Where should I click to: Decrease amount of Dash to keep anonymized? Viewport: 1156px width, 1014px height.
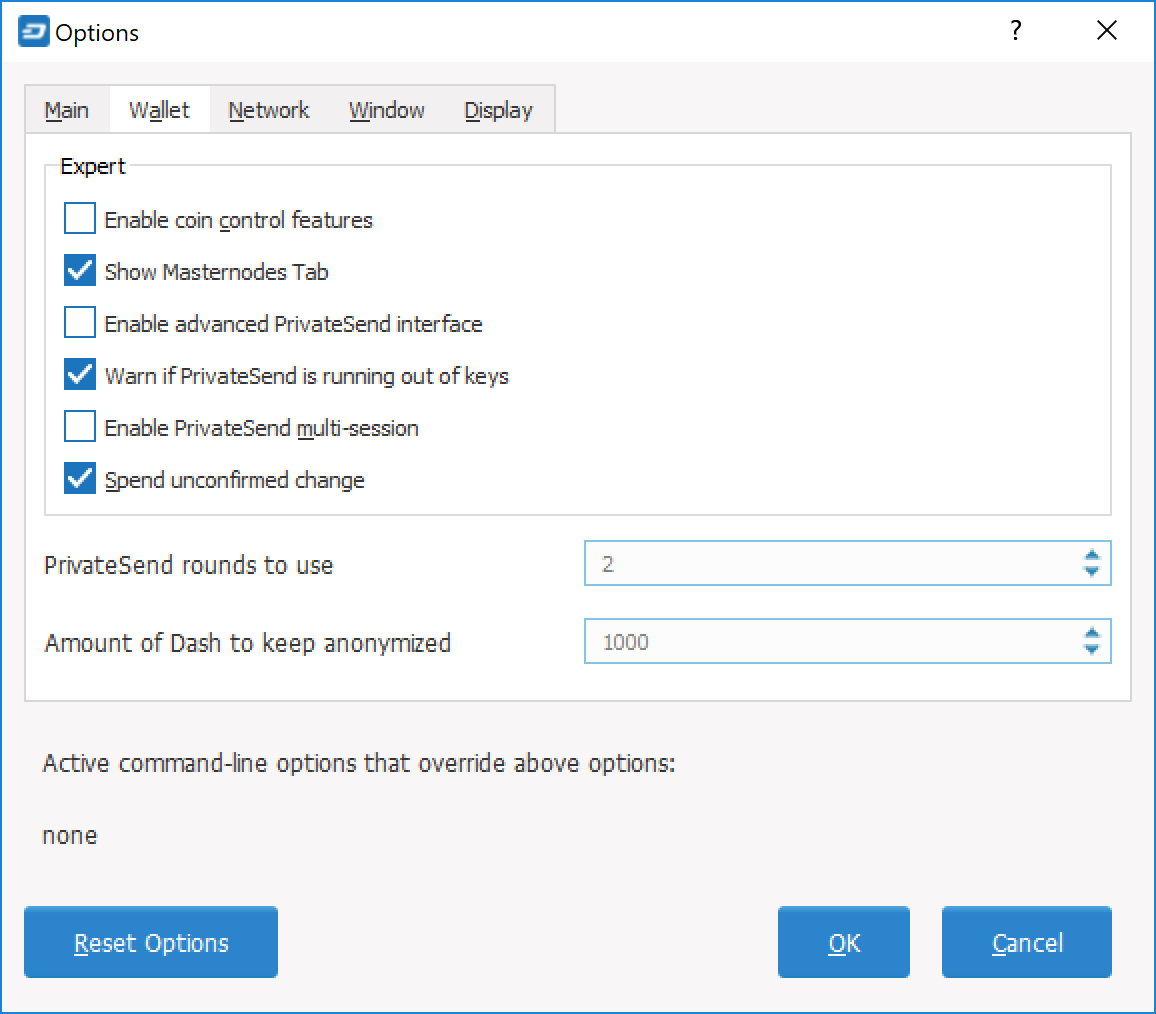pyautogui.click(x=1092, y=650)
